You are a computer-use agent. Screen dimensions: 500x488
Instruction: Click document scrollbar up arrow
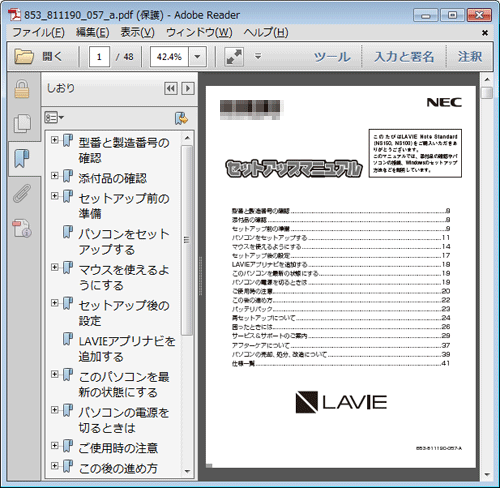coord(487,80)
